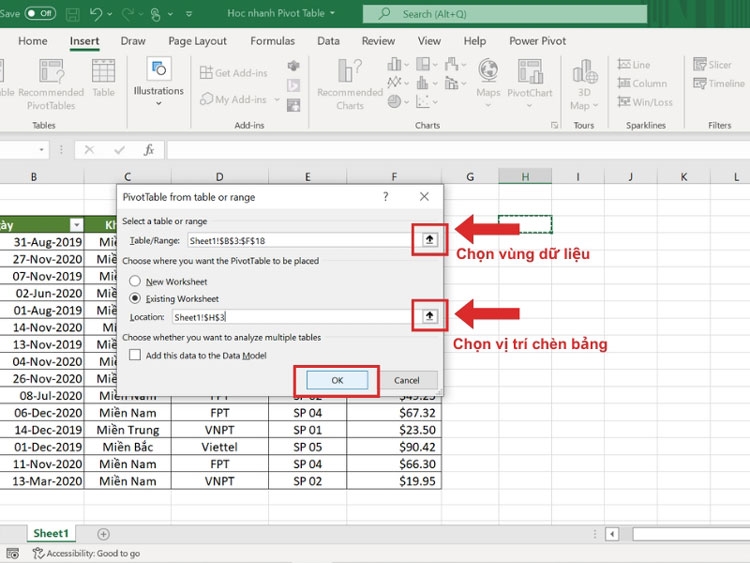Screen dimensions: 750x563
Task: Click the Cancel button in dialog
Action: [x=407, y=380]
